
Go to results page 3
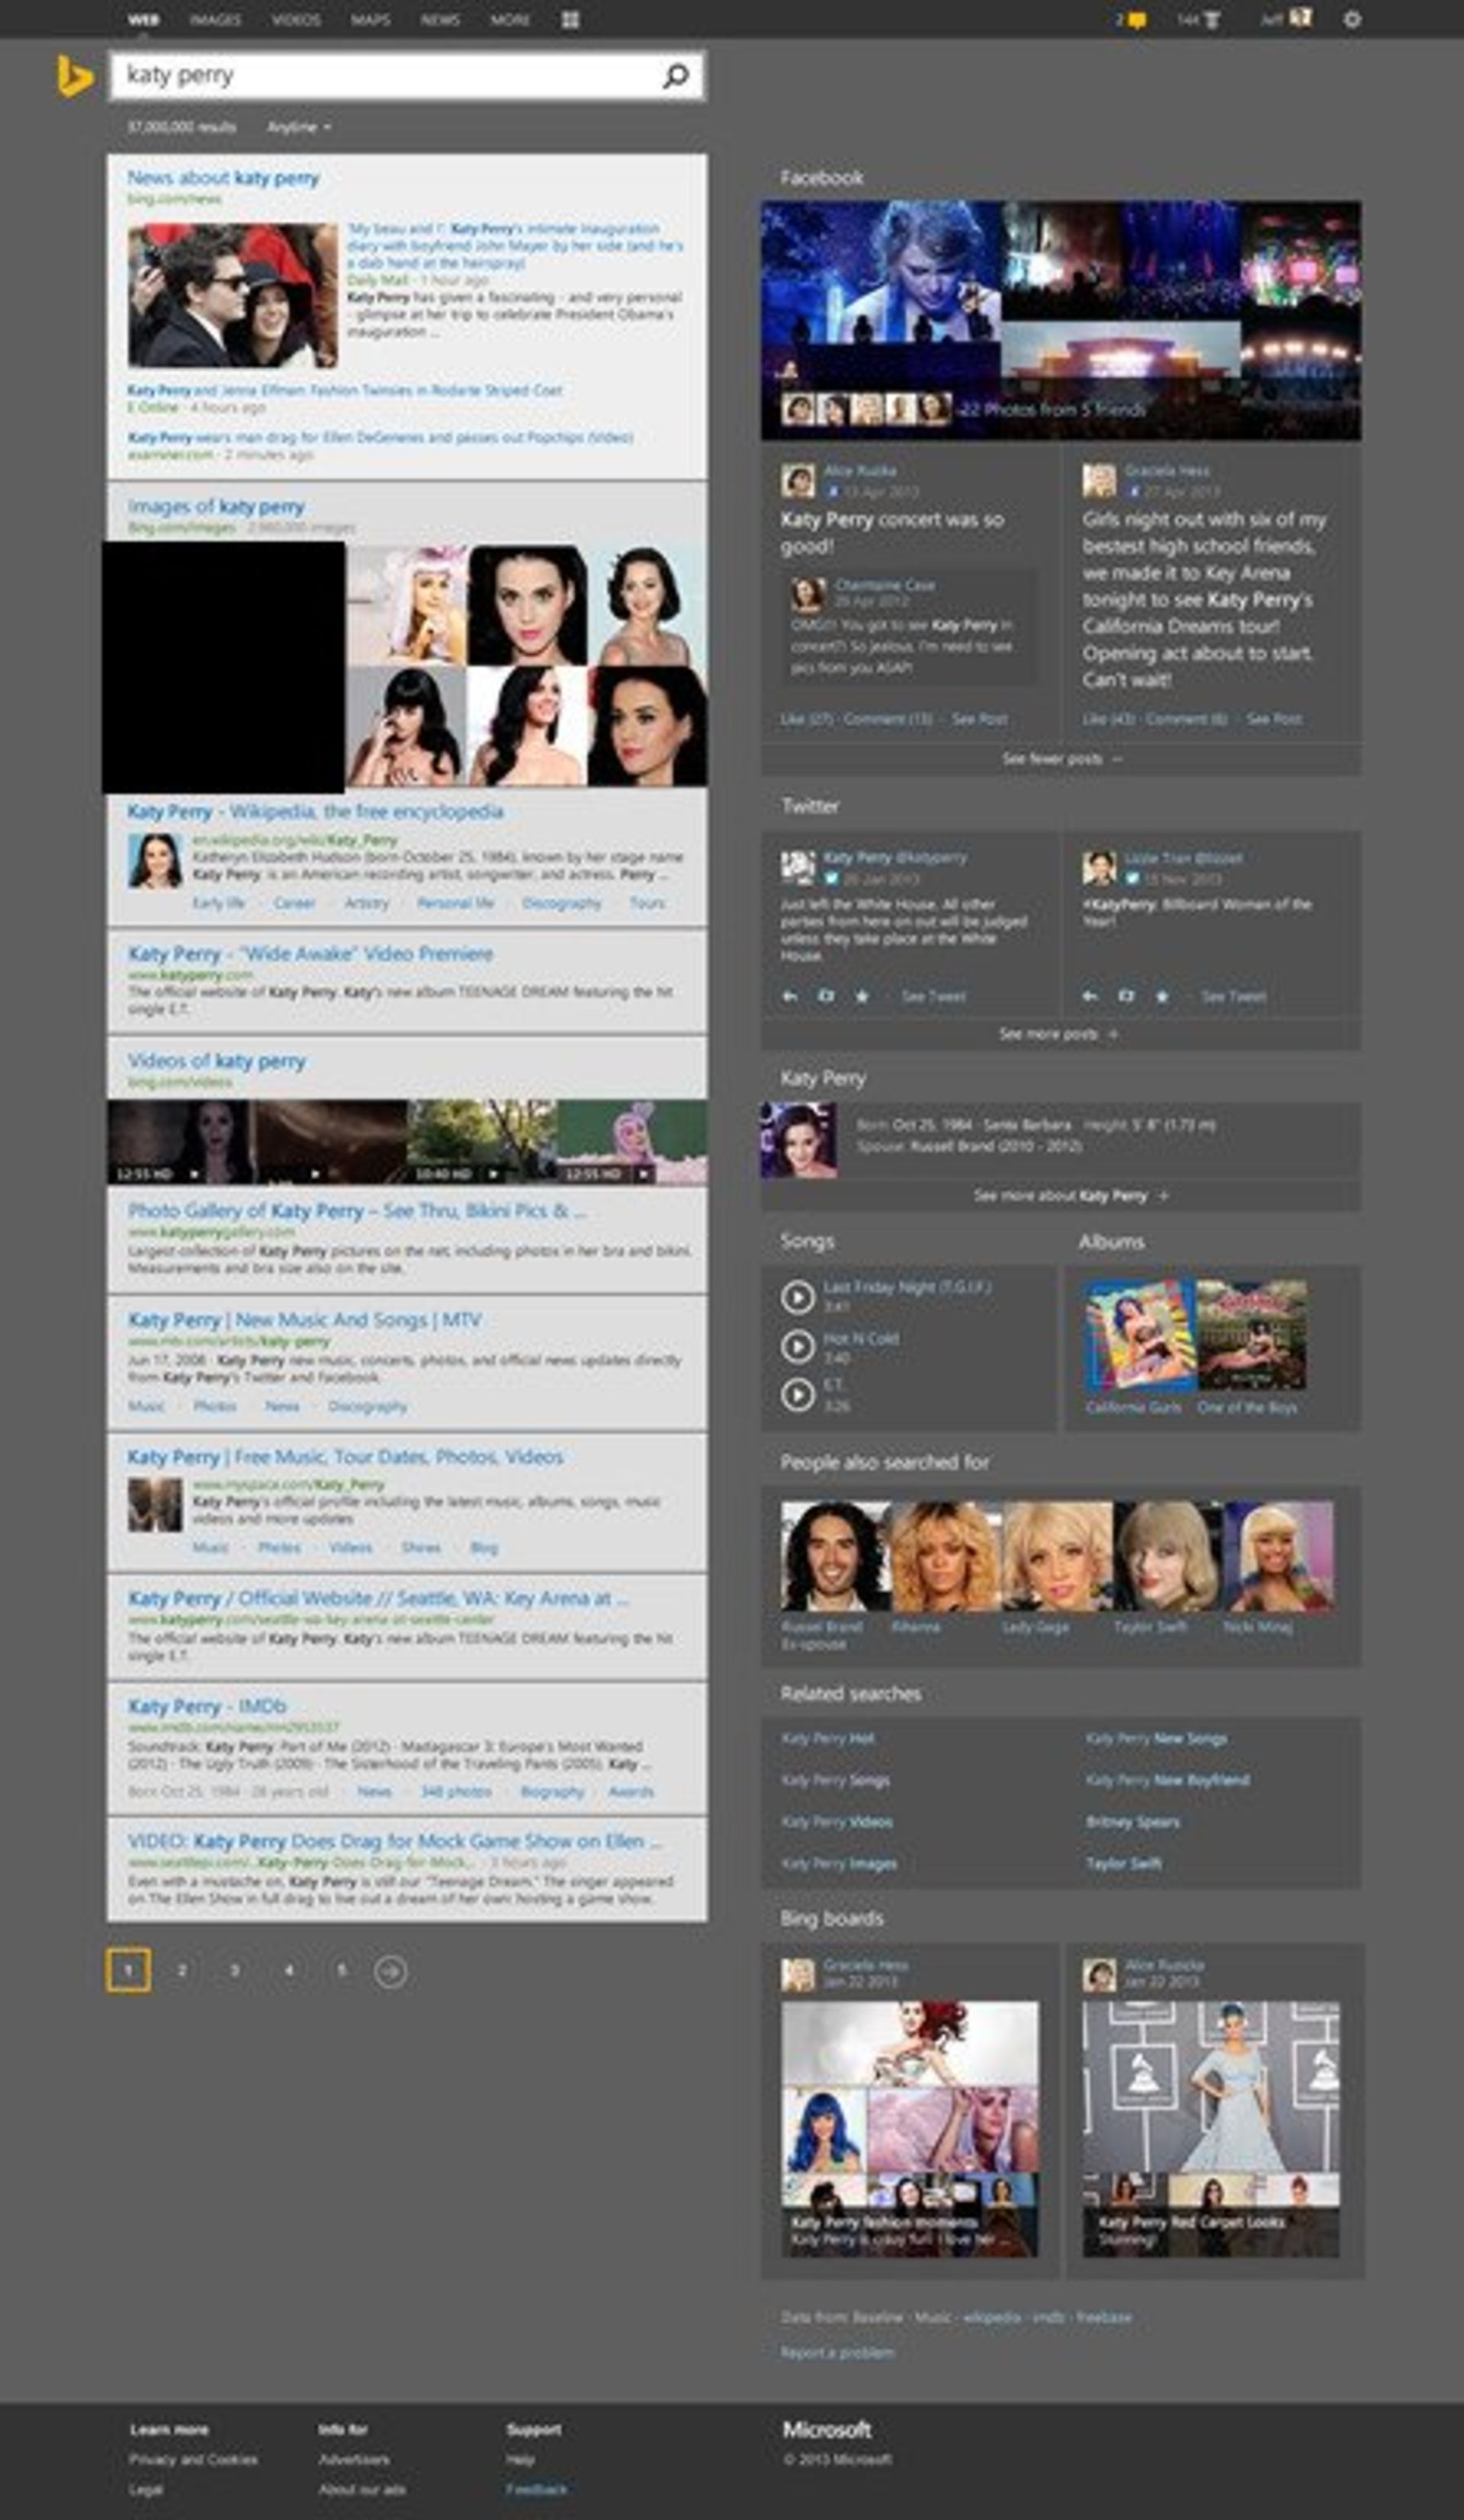point(235,1971)
